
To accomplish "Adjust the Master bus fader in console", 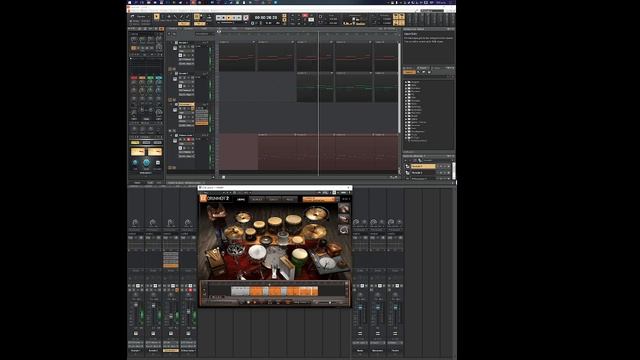I will [x=360, y=308].
